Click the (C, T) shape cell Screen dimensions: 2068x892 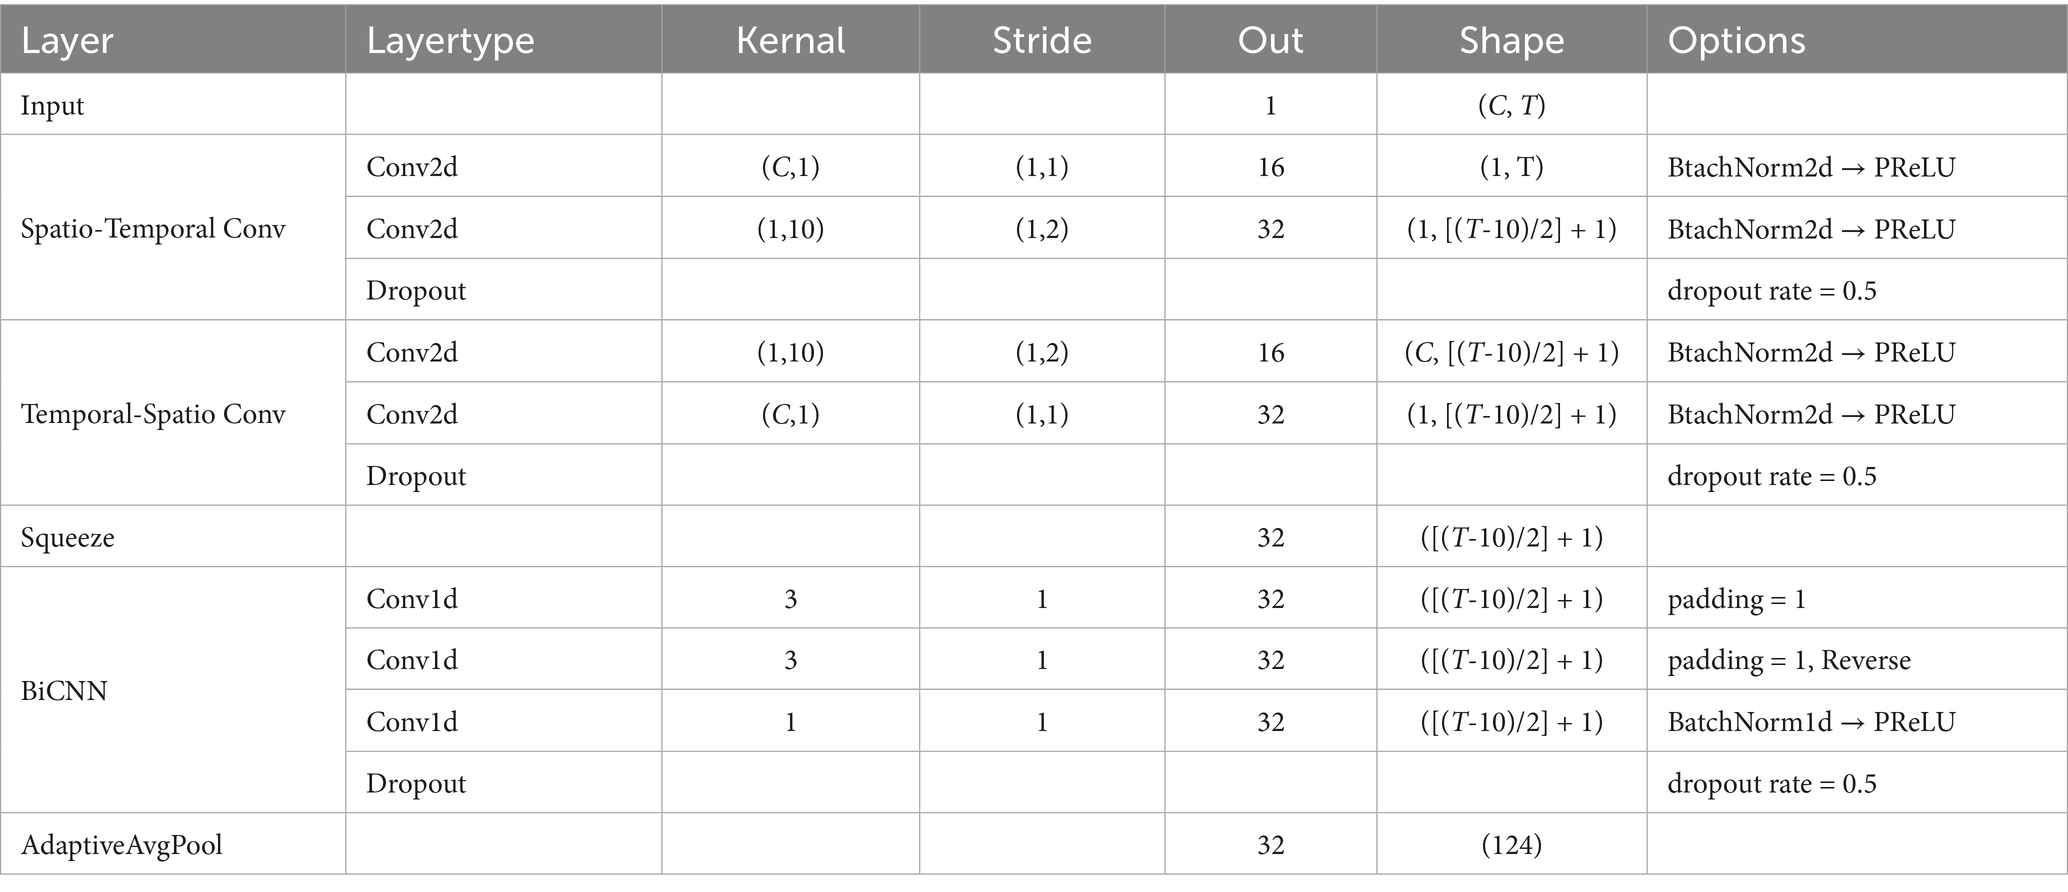pos(1511,106)
